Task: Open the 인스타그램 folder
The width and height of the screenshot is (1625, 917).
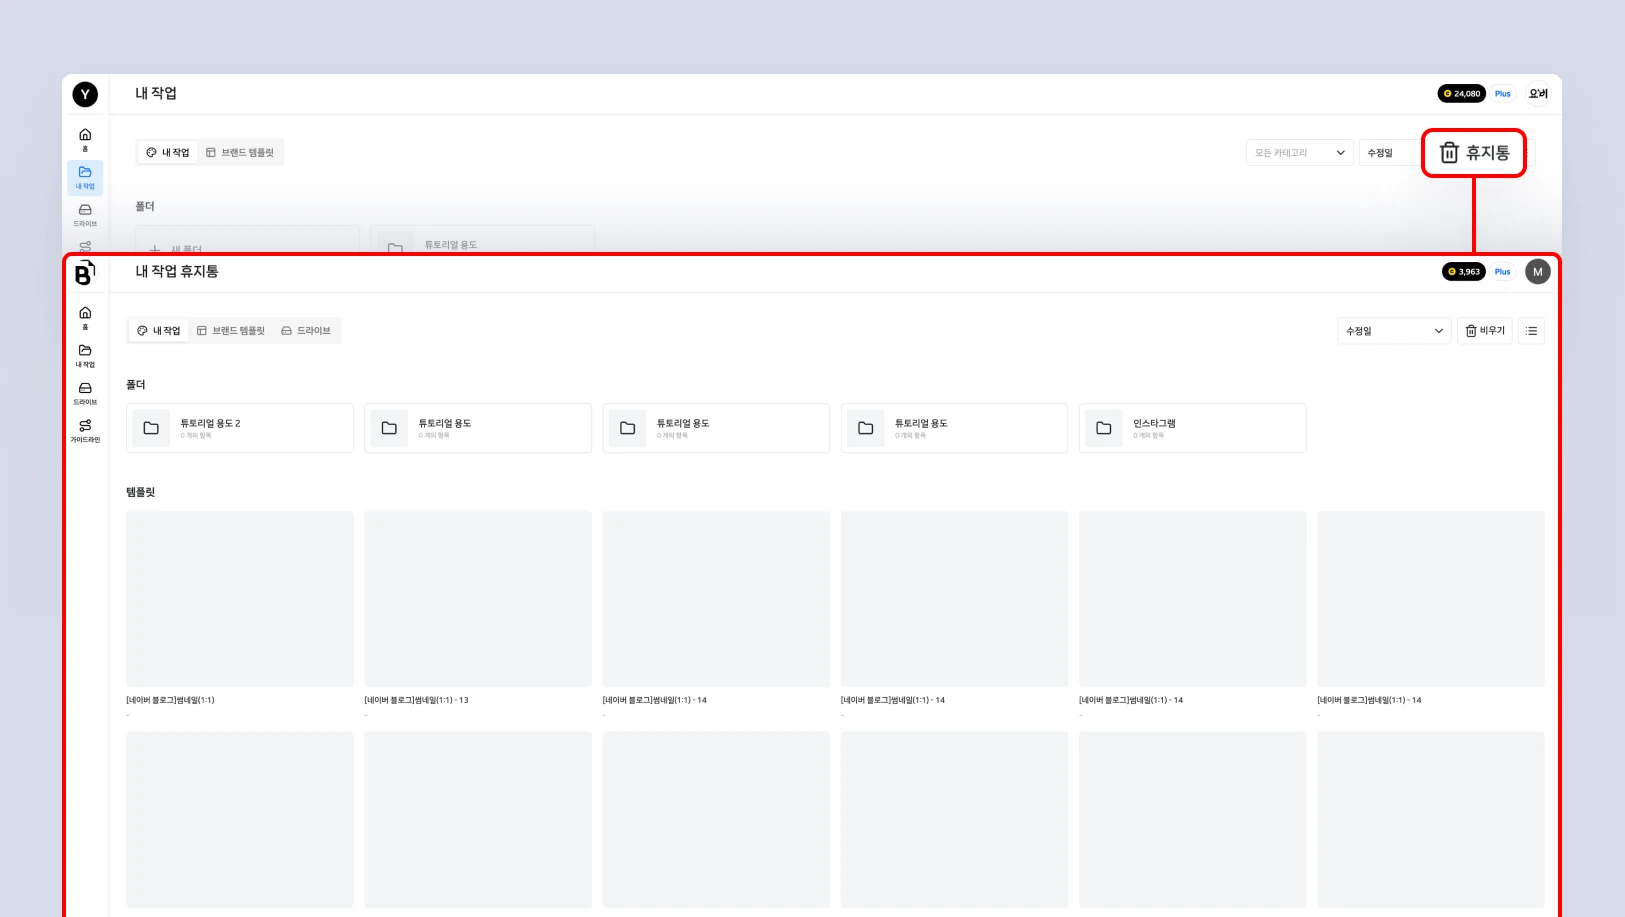Action: (x=1192, y=428)
